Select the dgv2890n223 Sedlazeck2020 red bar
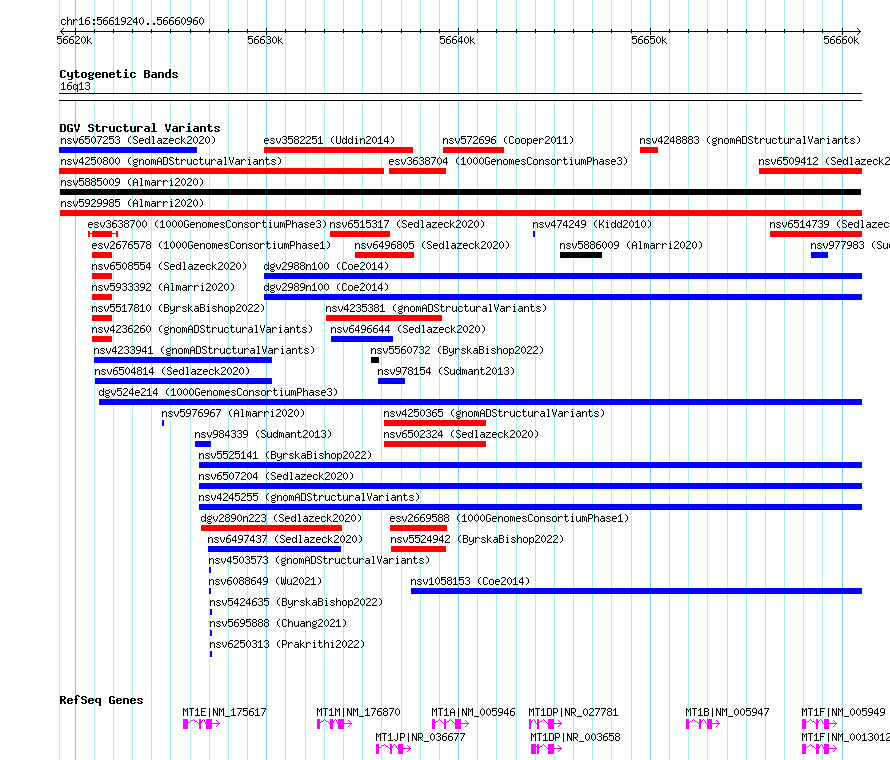Screen dimensions: 890x760 (x=271, y=528)
